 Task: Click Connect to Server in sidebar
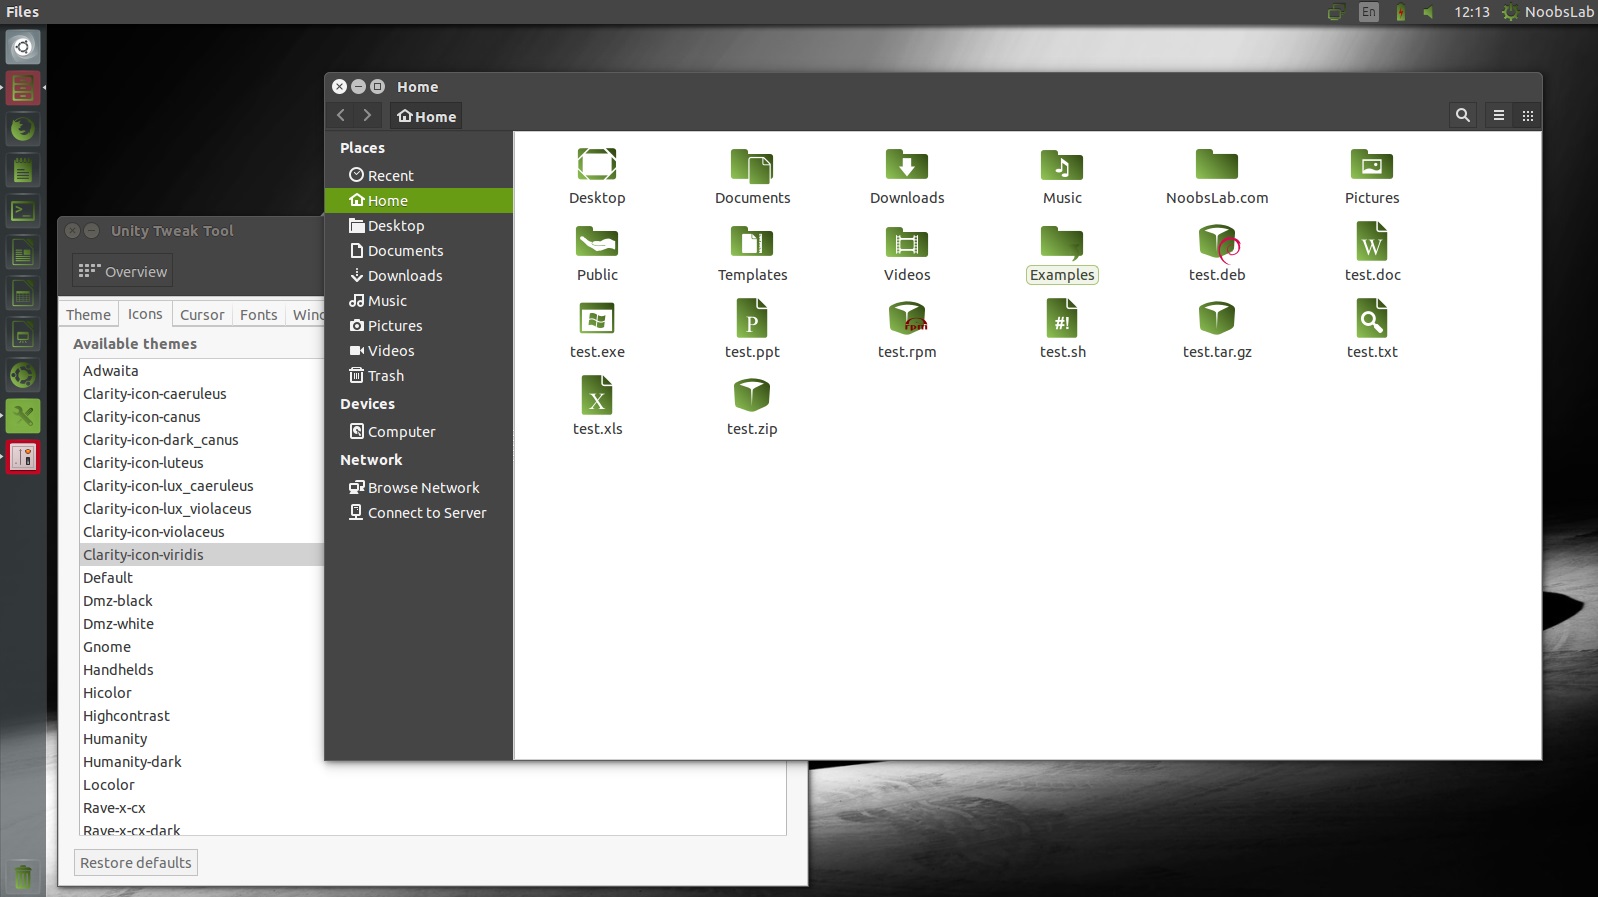(x=419, y=512)
